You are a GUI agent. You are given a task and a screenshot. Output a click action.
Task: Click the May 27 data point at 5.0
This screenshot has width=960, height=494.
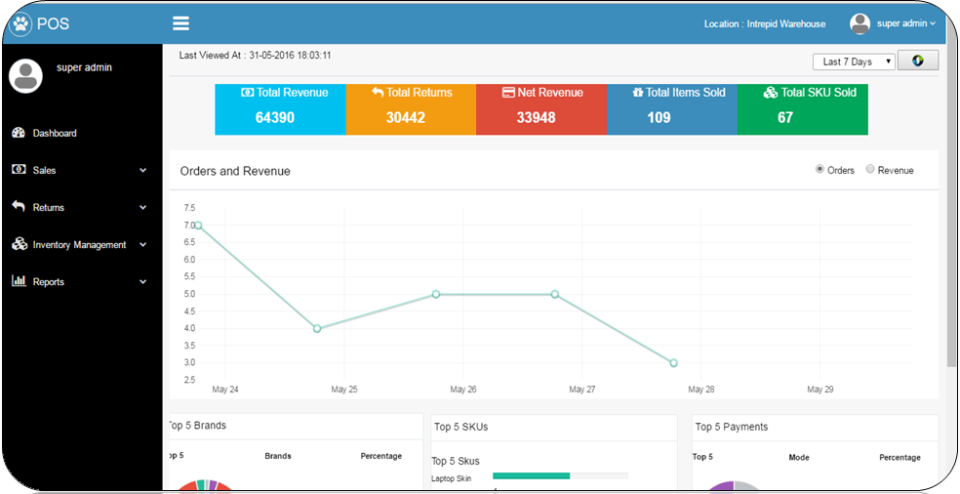tap(555, 294)
